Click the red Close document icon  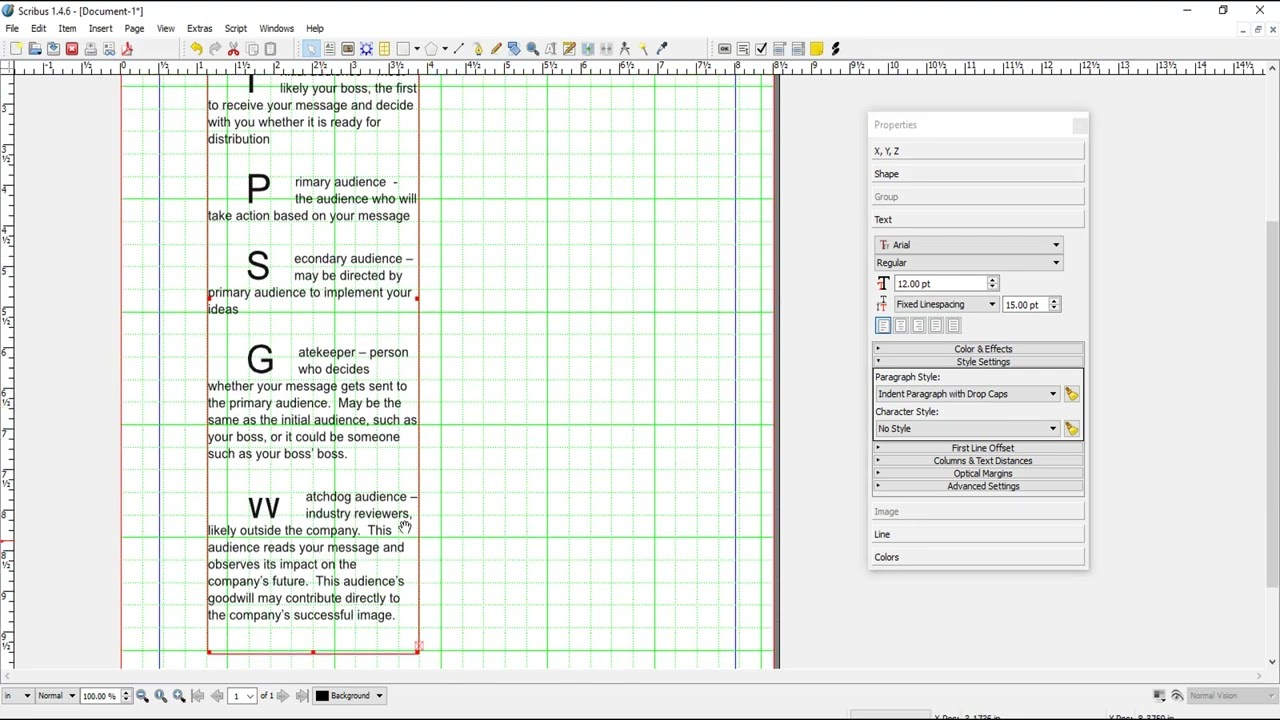(72, 49)
